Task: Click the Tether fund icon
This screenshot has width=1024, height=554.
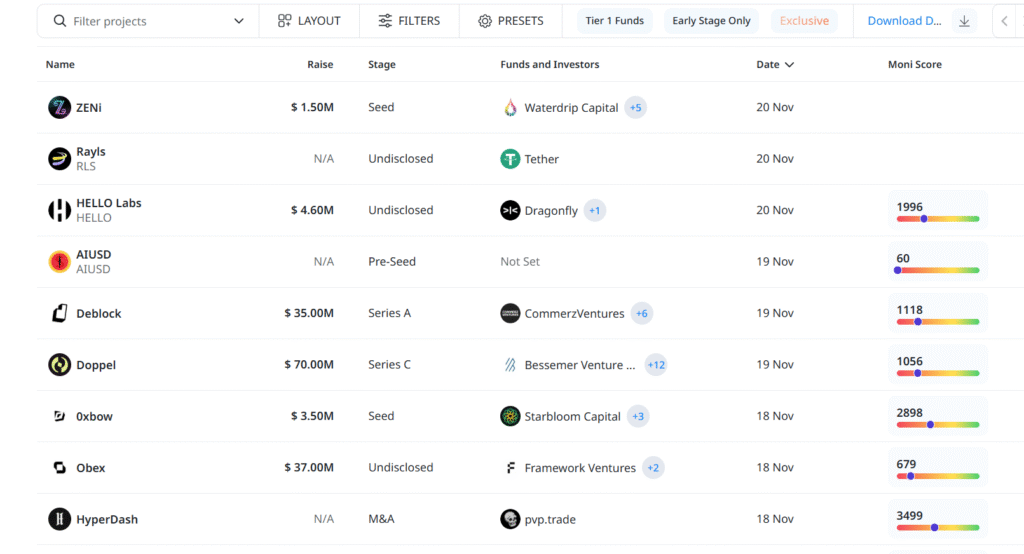Action: tap(510, 159)
